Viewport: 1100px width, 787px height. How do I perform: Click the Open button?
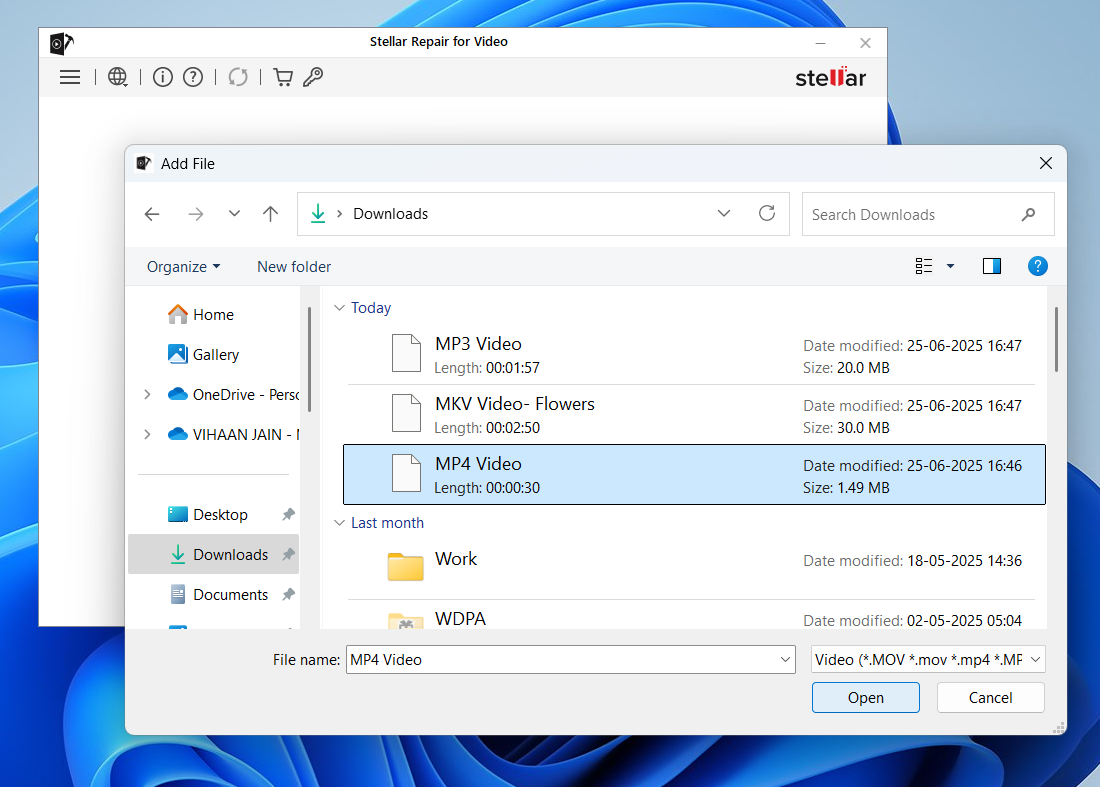coord(866,698)
